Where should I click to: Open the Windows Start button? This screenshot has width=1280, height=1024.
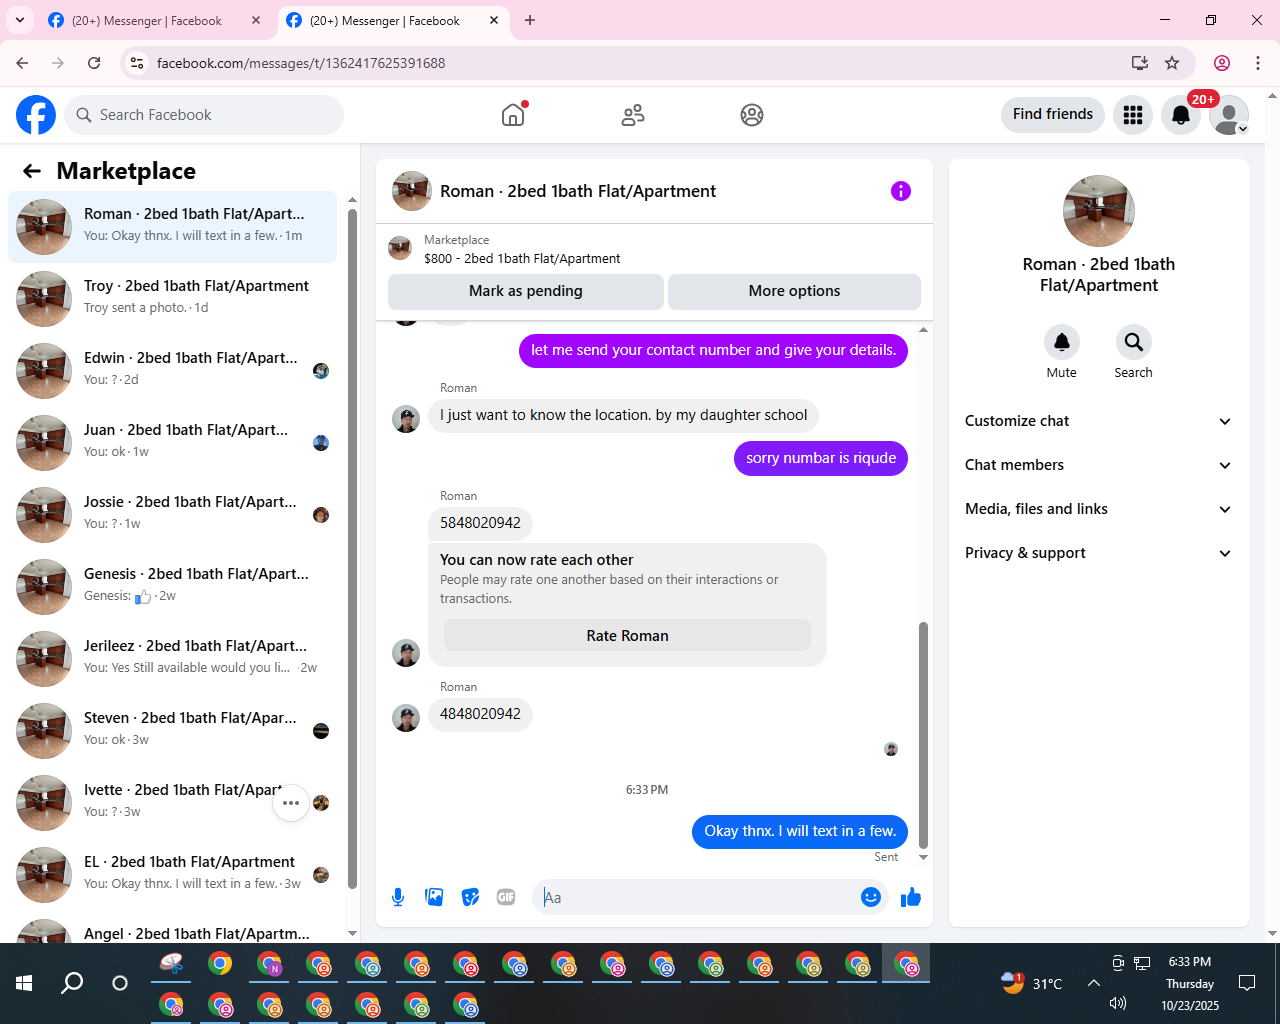[x=24, y=983]
